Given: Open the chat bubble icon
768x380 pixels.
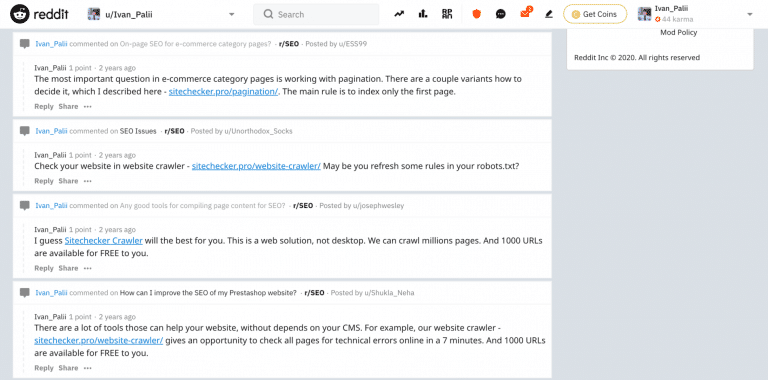Looking at the screenshot, I should point(501,14).
